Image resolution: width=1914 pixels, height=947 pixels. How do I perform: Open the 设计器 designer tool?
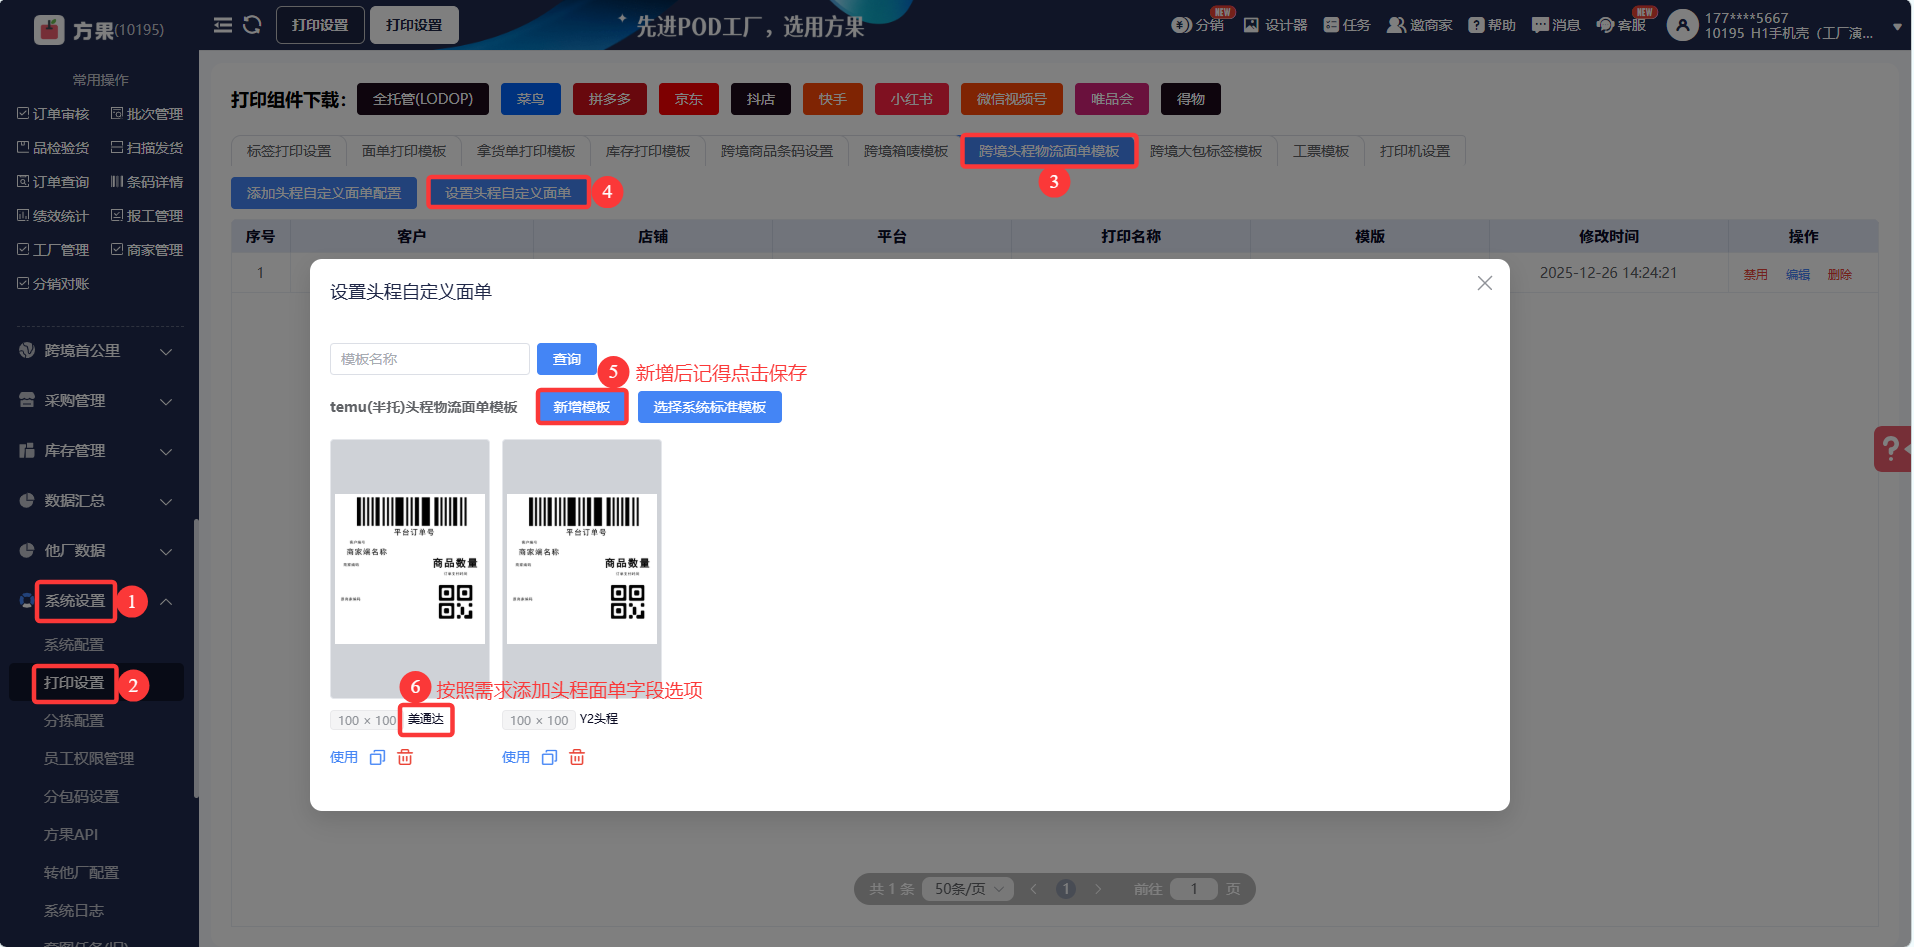1275,25
